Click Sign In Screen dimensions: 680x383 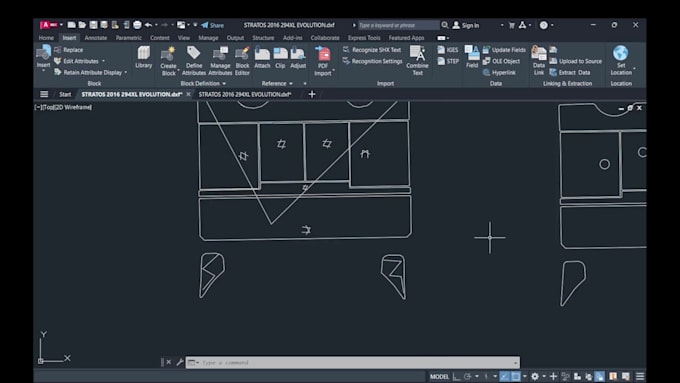click(466, 25)
